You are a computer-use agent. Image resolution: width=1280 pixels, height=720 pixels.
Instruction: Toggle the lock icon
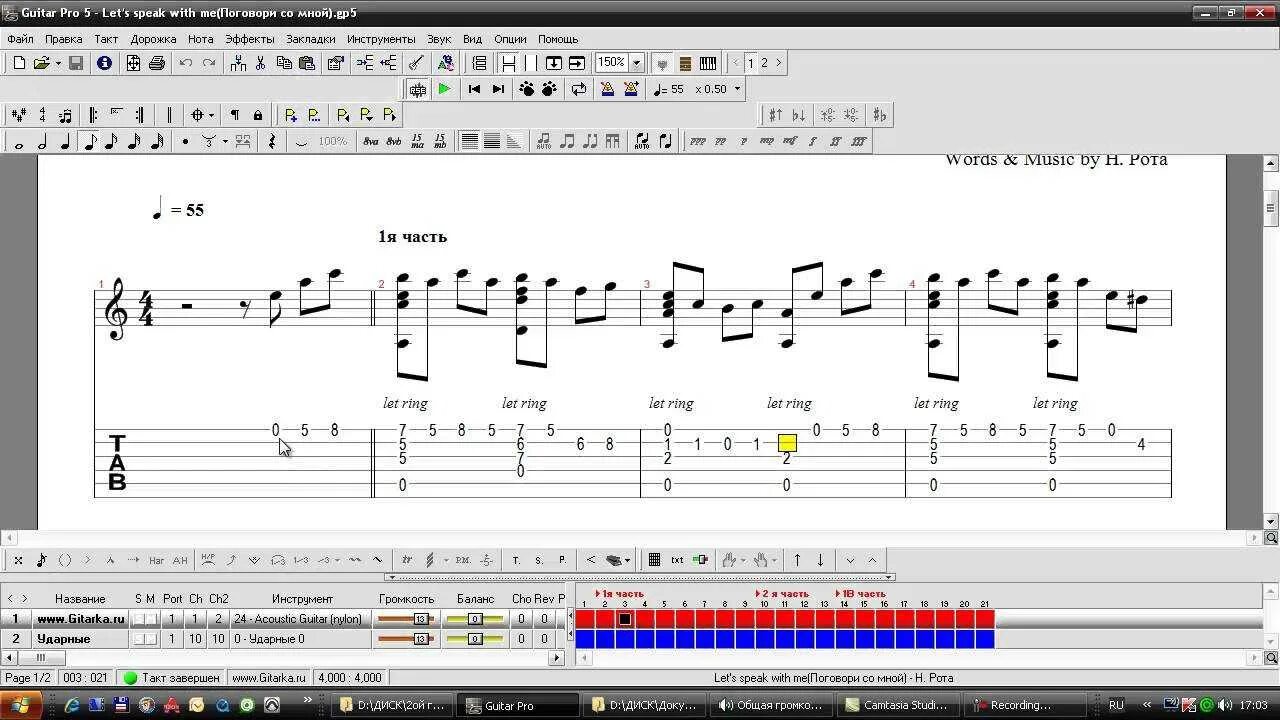point(258,115)
